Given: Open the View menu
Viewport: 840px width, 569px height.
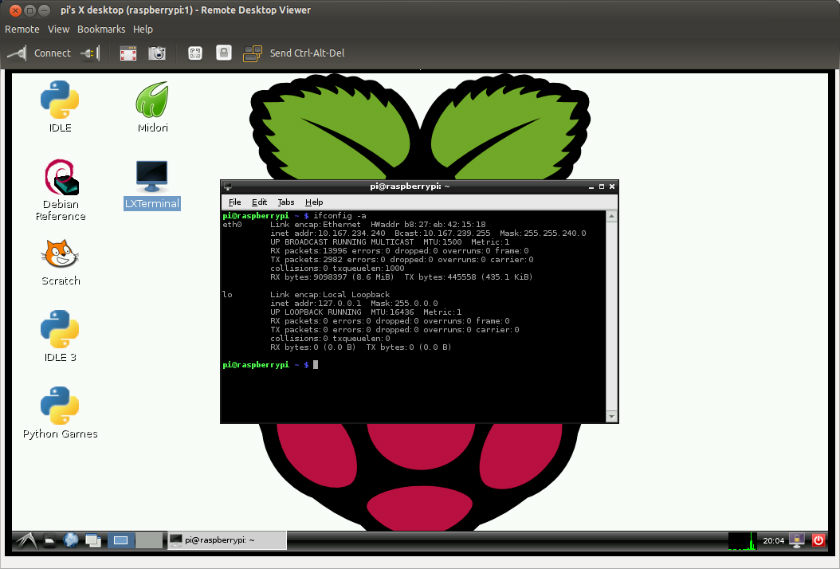Looking at the screenshot, I should click(58, 29).
